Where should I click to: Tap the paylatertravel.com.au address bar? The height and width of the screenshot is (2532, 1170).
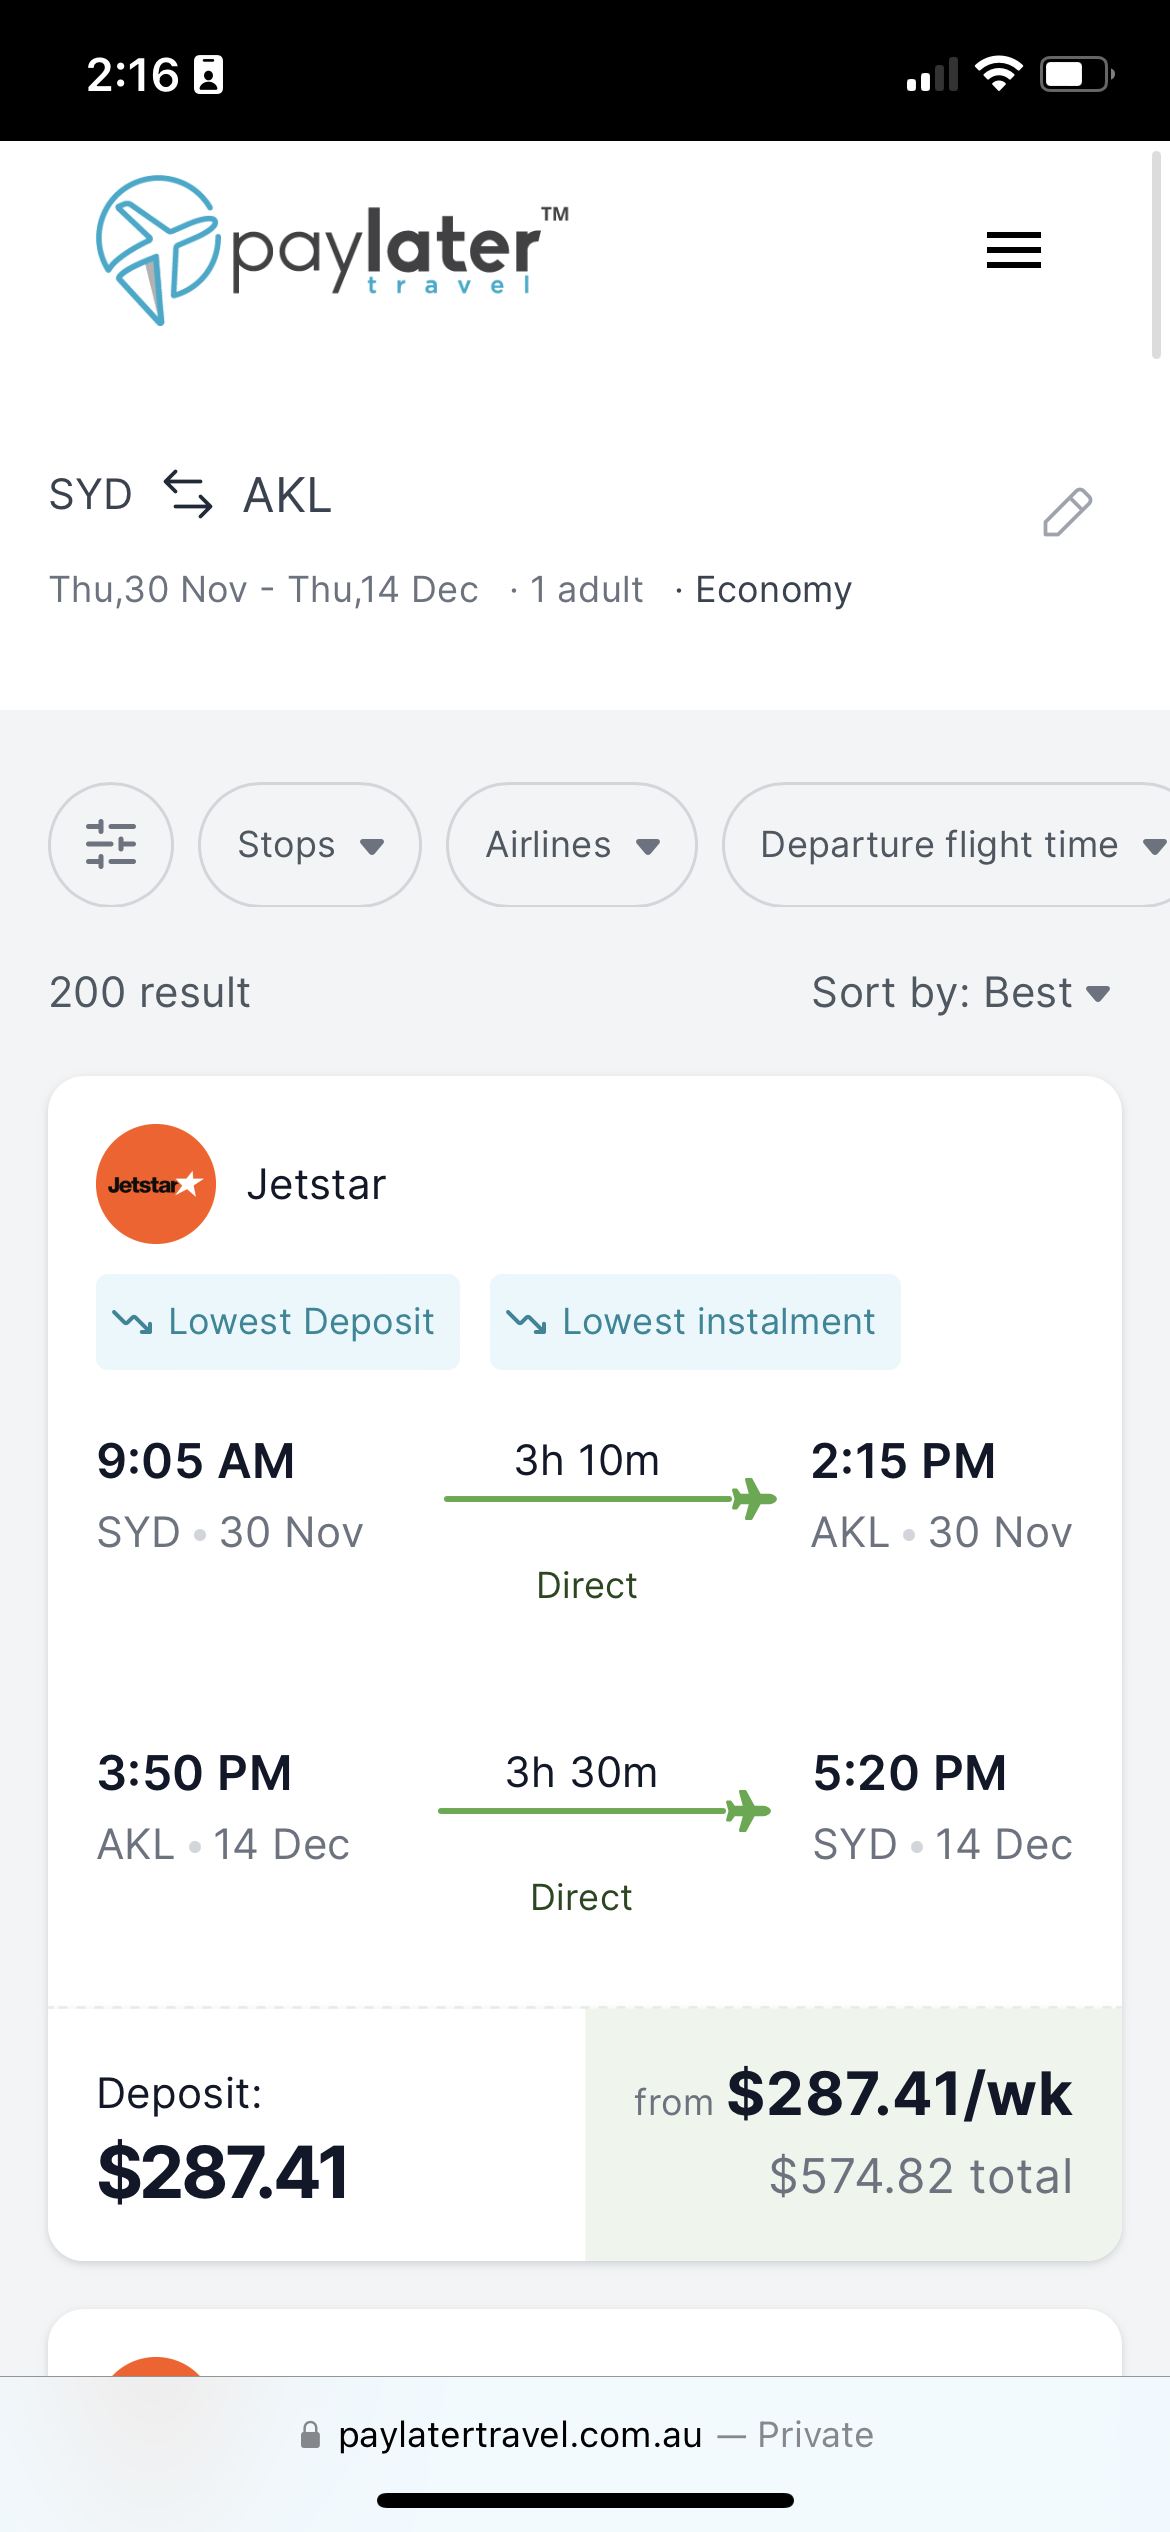coord(585,2434)
